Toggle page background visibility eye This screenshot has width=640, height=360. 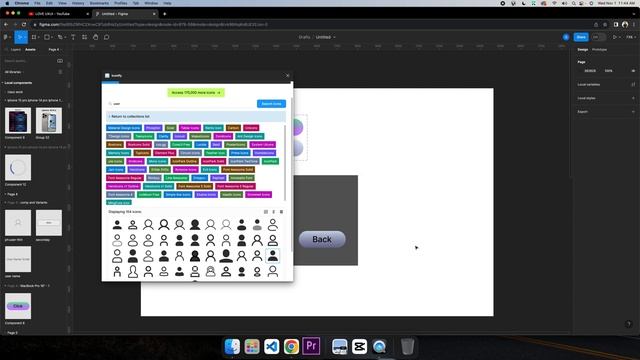coord(633,71)
